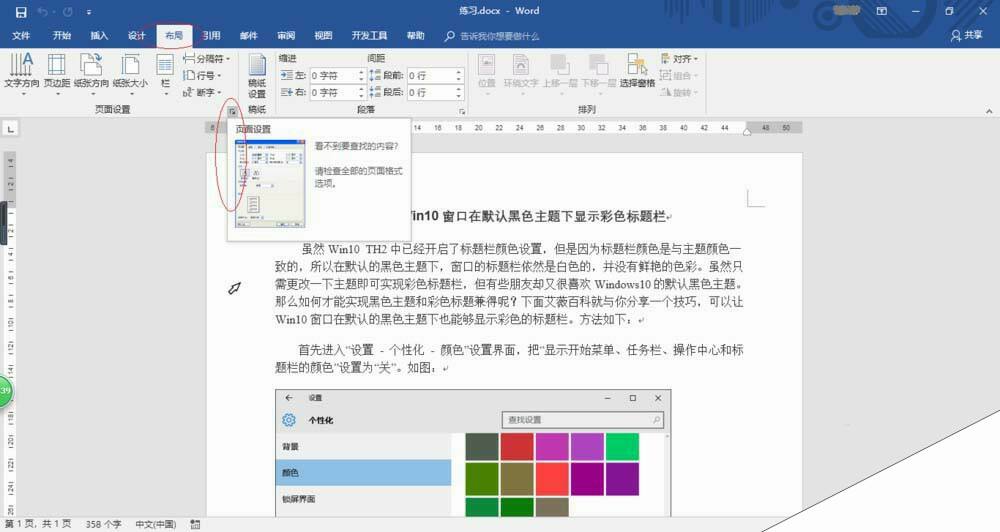
Task: Click the spacing before (段前) field
Action: pos(431,75)
